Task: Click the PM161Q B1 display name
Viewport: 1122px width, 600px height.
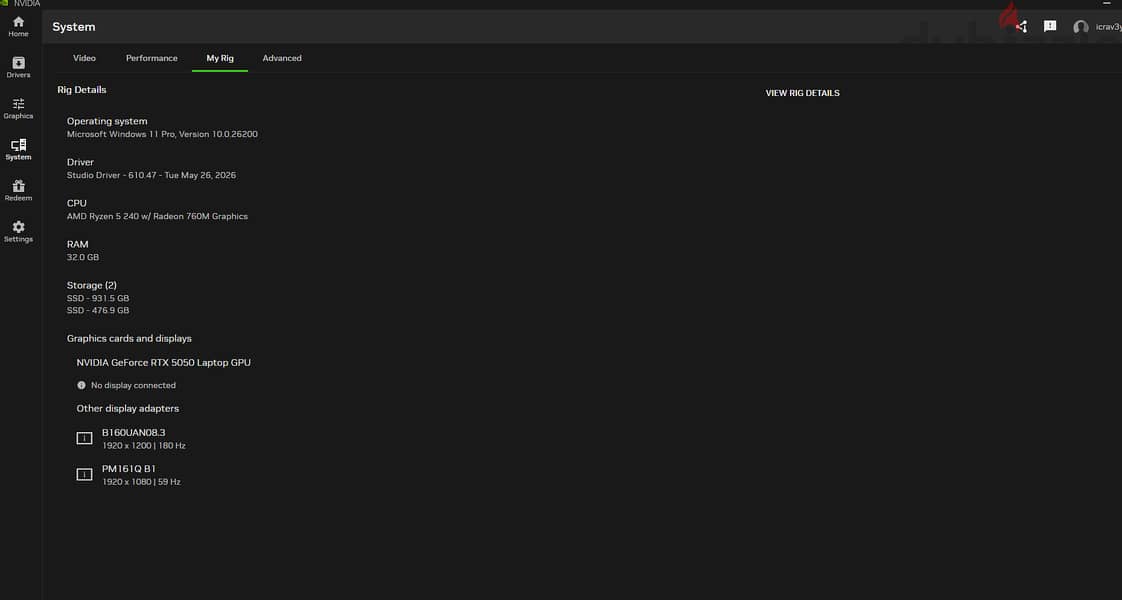Action: (129, 469)
